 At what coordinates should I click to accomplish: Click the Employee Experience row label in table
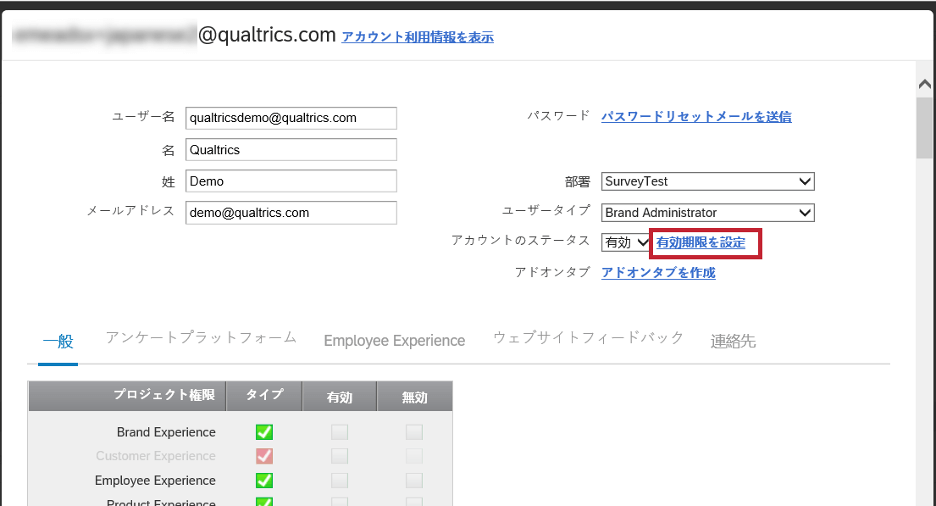pyautogui.click(x=155, y=480)
